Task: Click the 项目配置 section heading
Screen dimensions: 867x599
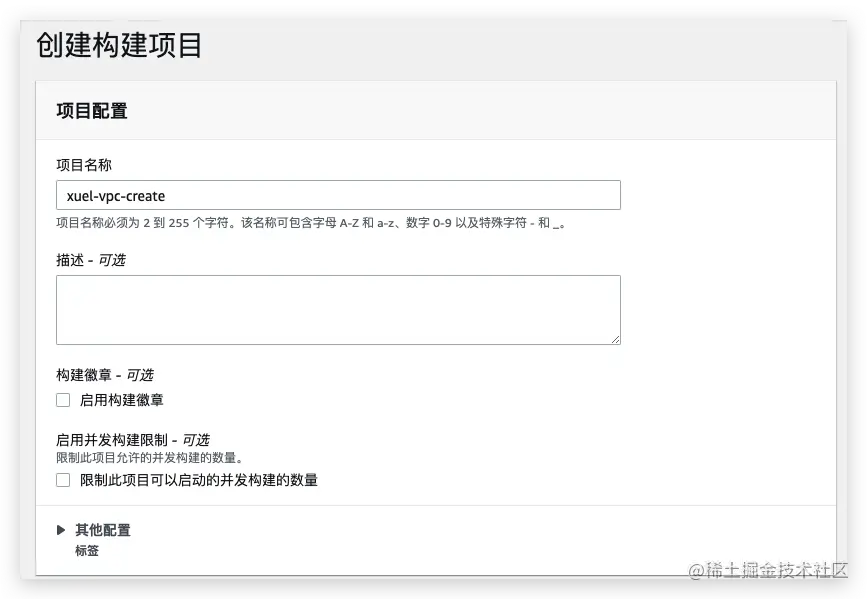Action: (92, 111)
